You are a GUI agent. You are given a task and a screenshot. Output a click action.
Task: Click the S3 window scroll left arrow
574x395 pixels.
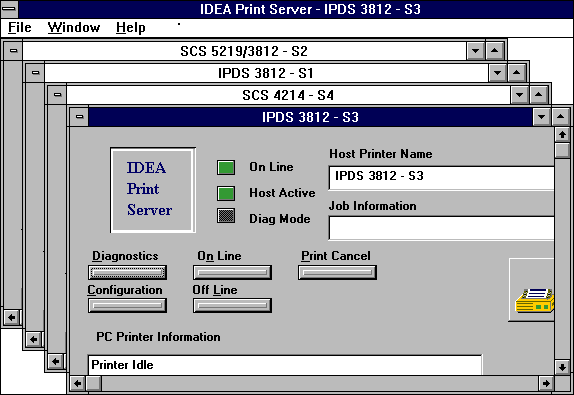pos(77,384)
